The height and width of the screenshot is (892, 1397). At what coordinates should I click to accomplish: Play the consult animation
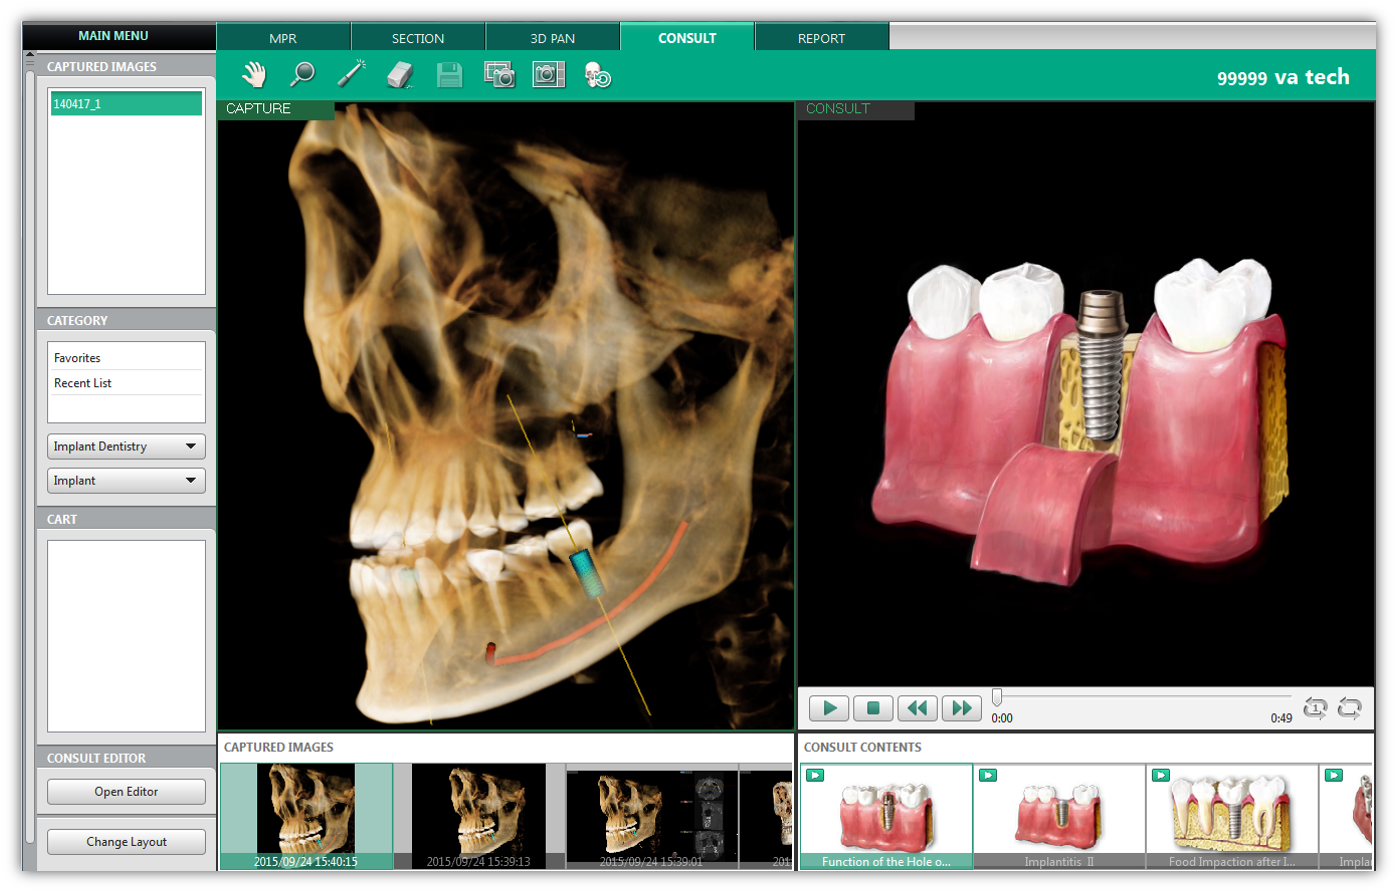click(x=829, y=708)
